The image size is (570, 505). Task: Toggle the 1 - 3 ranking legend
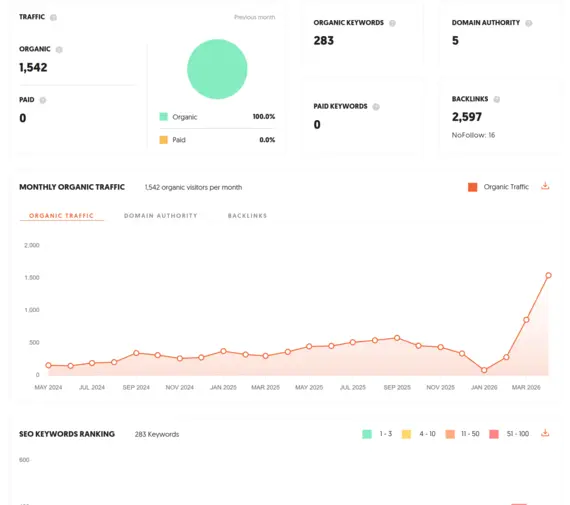[367, 434]
